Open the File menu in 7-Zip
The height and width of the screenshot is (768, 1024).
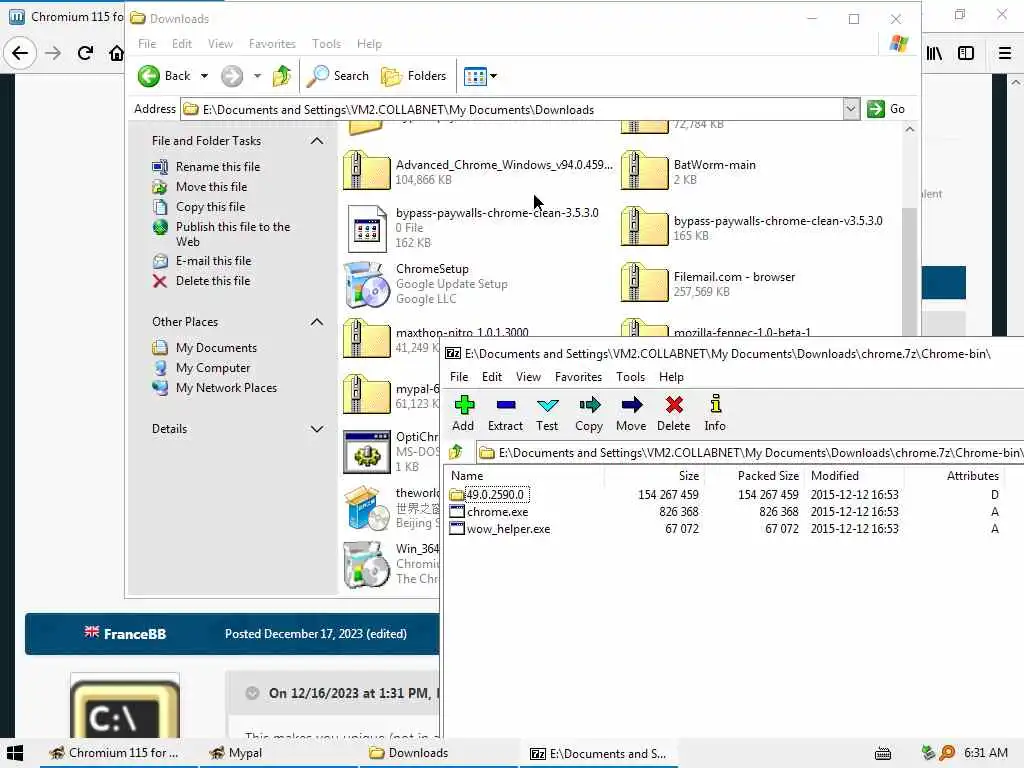click(x=459, y=377)
